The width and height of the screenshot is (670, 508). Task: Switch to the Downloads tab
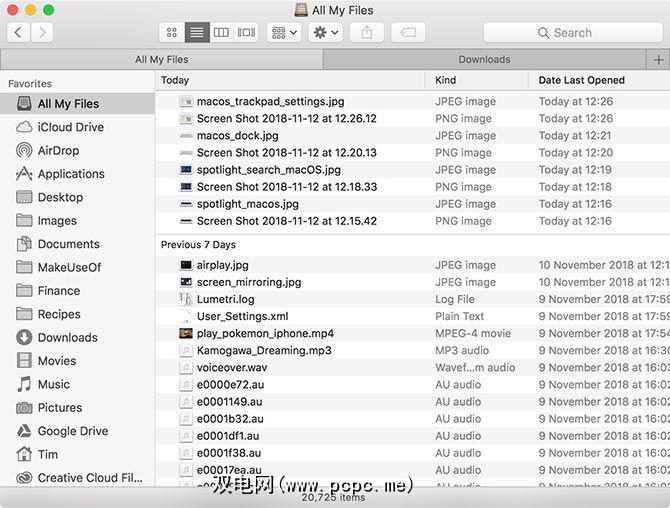484,60
